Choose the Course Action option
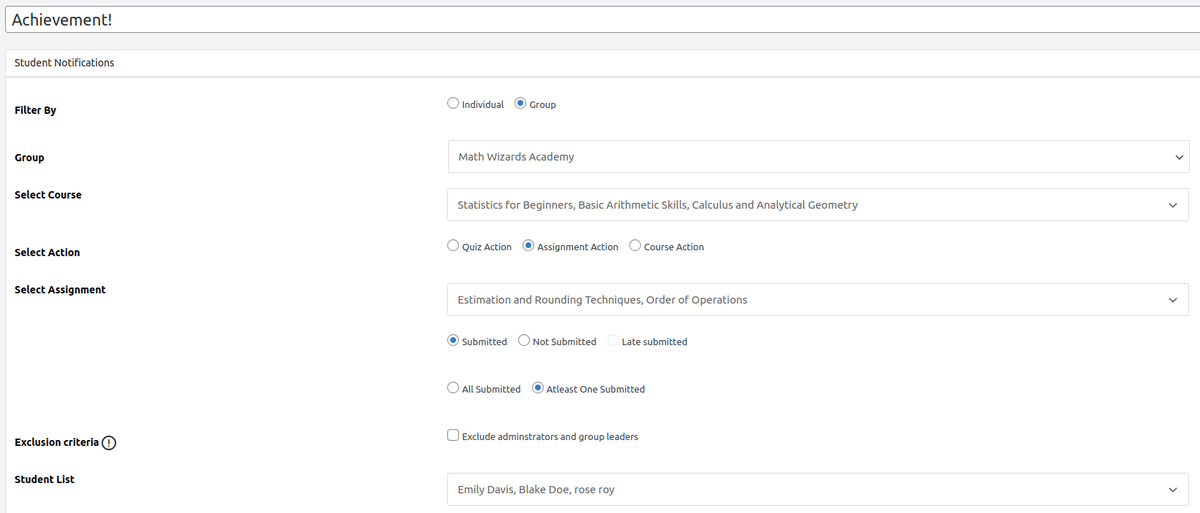Viewport: 1200px width, 513px height. 635,246
